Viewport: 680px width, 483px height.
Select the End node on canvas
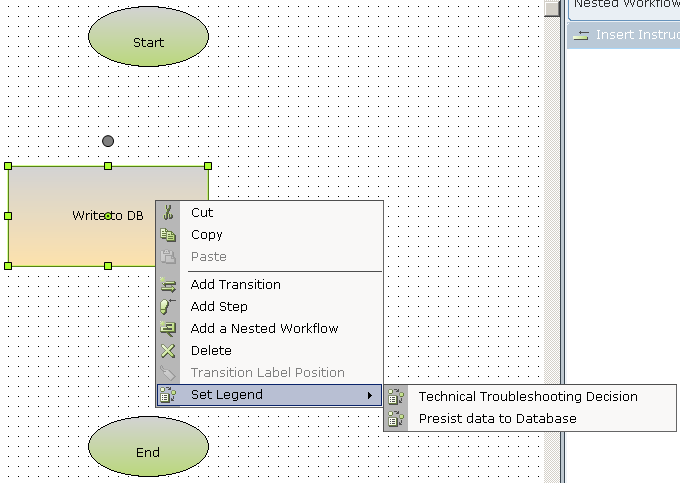(x=148, y=452)
